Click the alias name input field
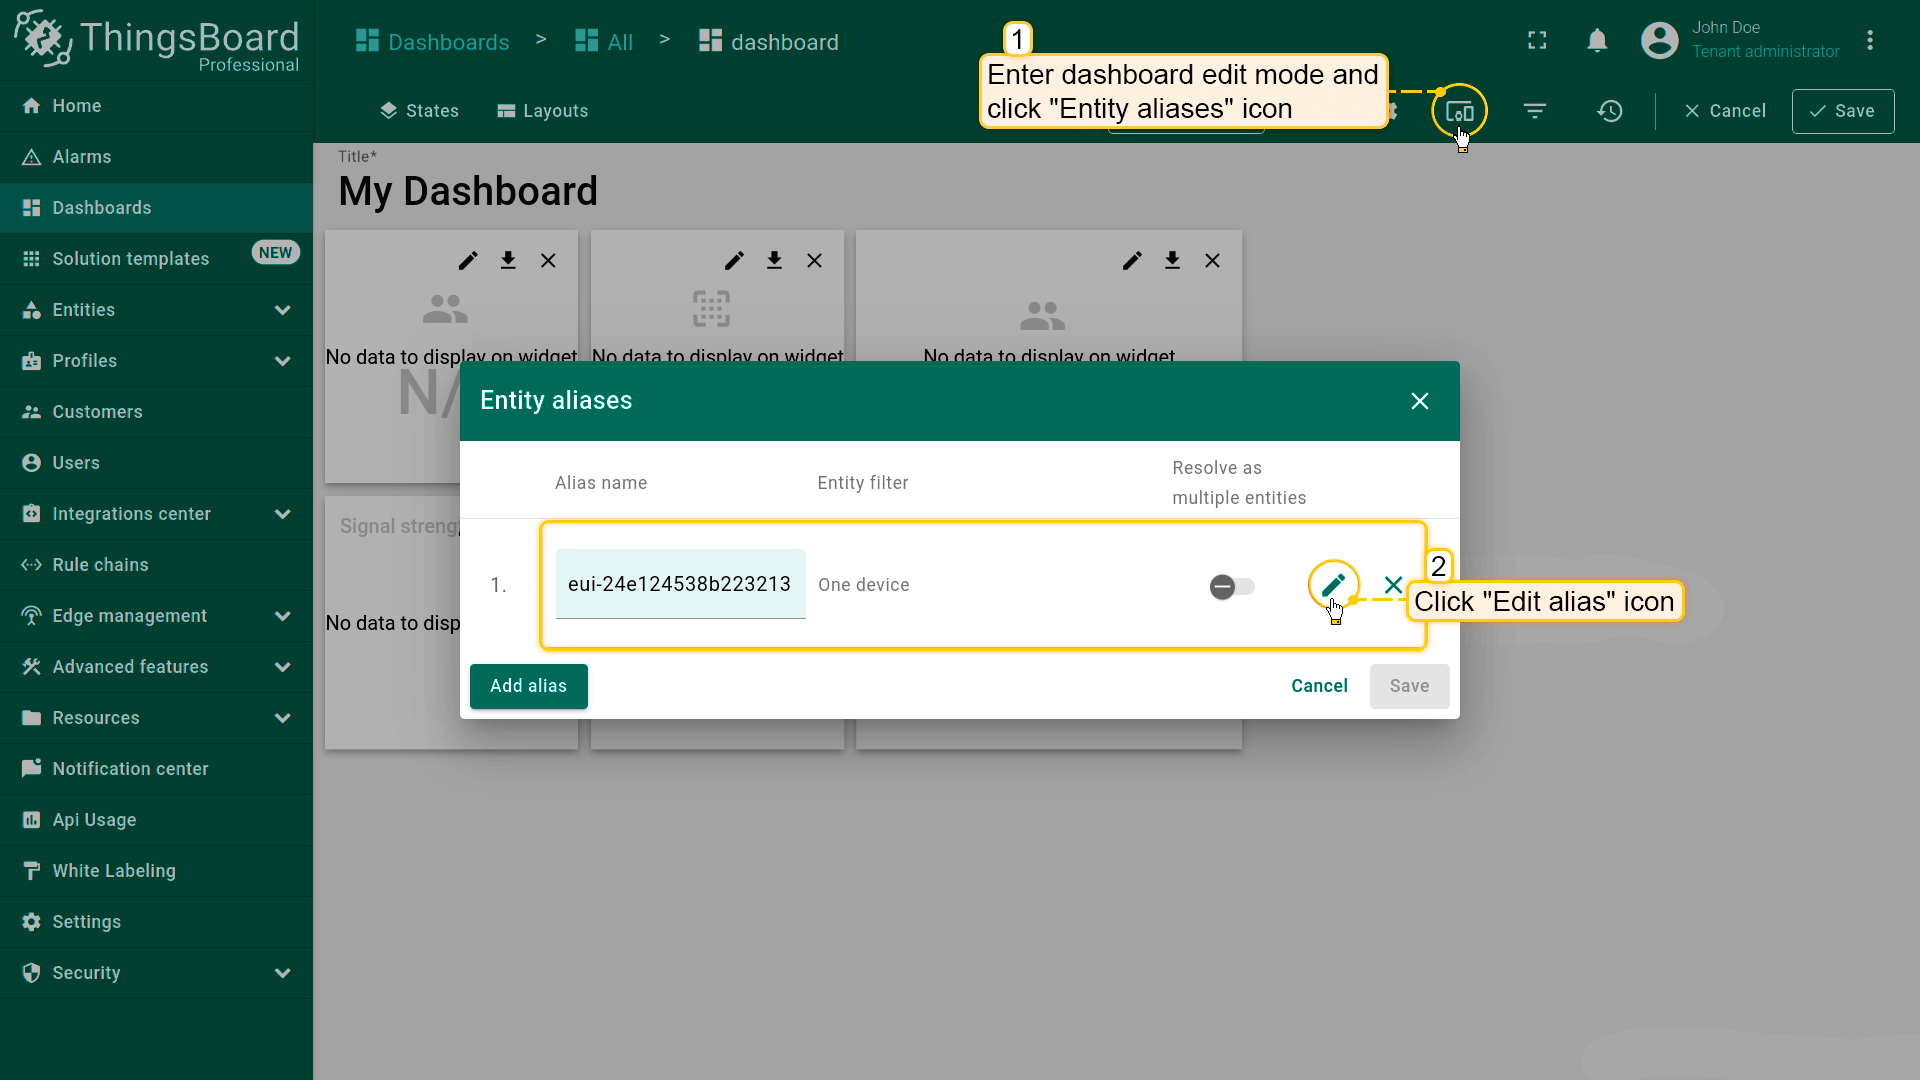Viewport: 1920px width, 1080px height. pos(680,584)
